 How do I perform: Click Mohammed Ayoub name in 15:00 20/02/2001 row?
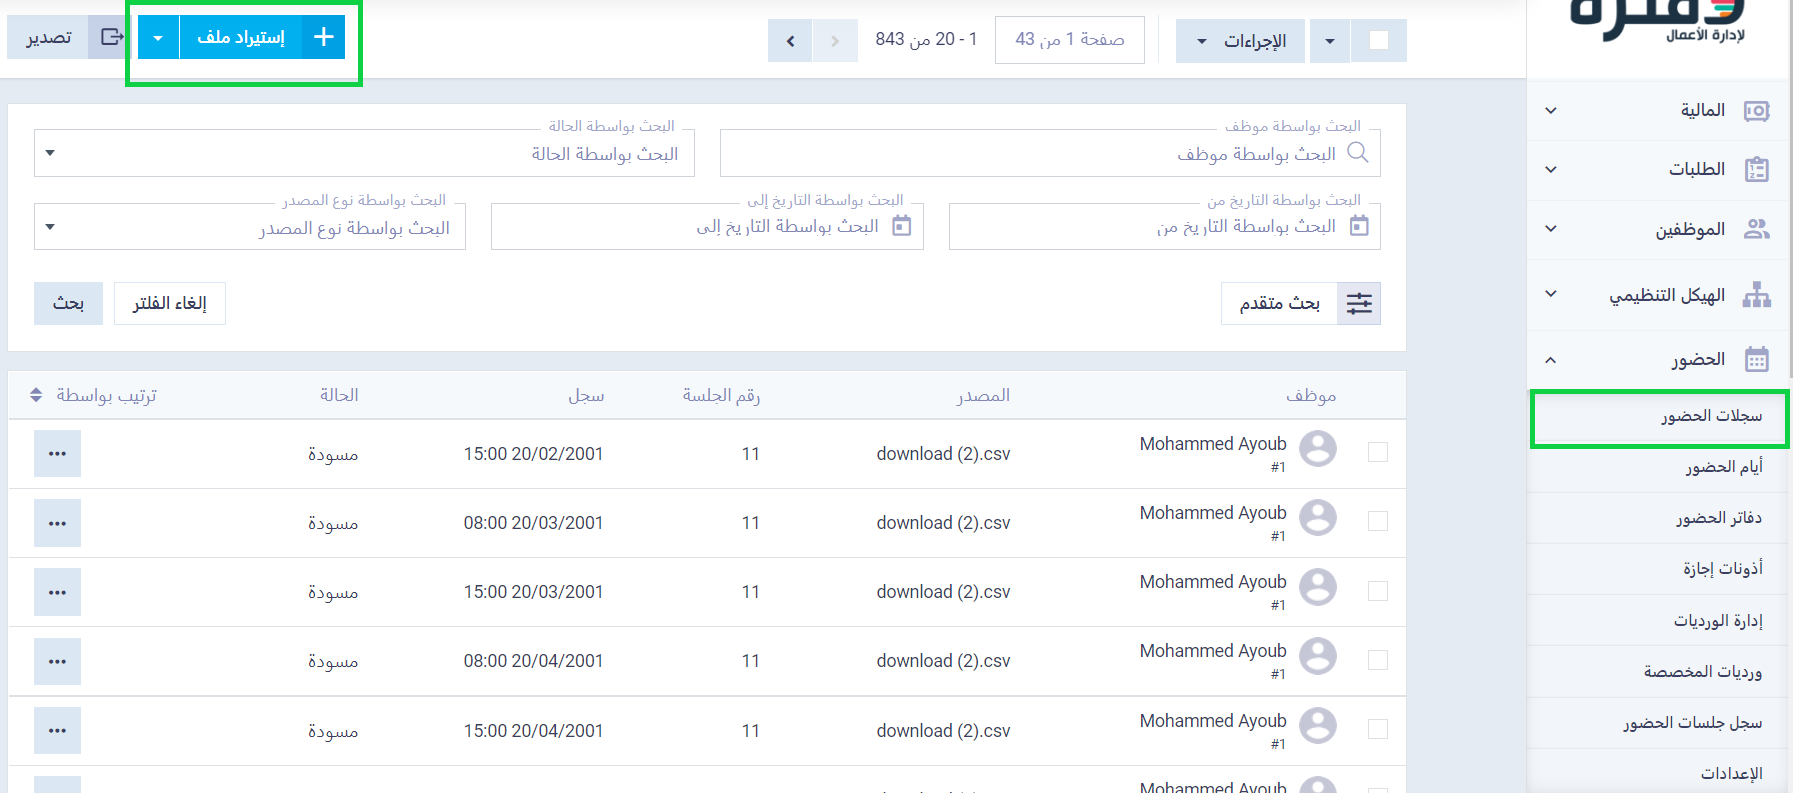pos(1213,443)
